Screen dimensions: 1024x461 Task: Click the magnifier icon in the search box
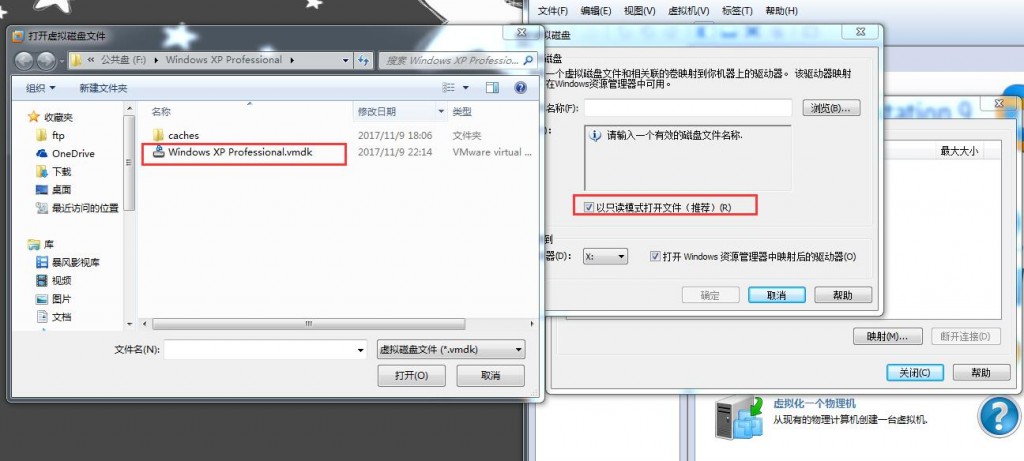coord(529,60)
